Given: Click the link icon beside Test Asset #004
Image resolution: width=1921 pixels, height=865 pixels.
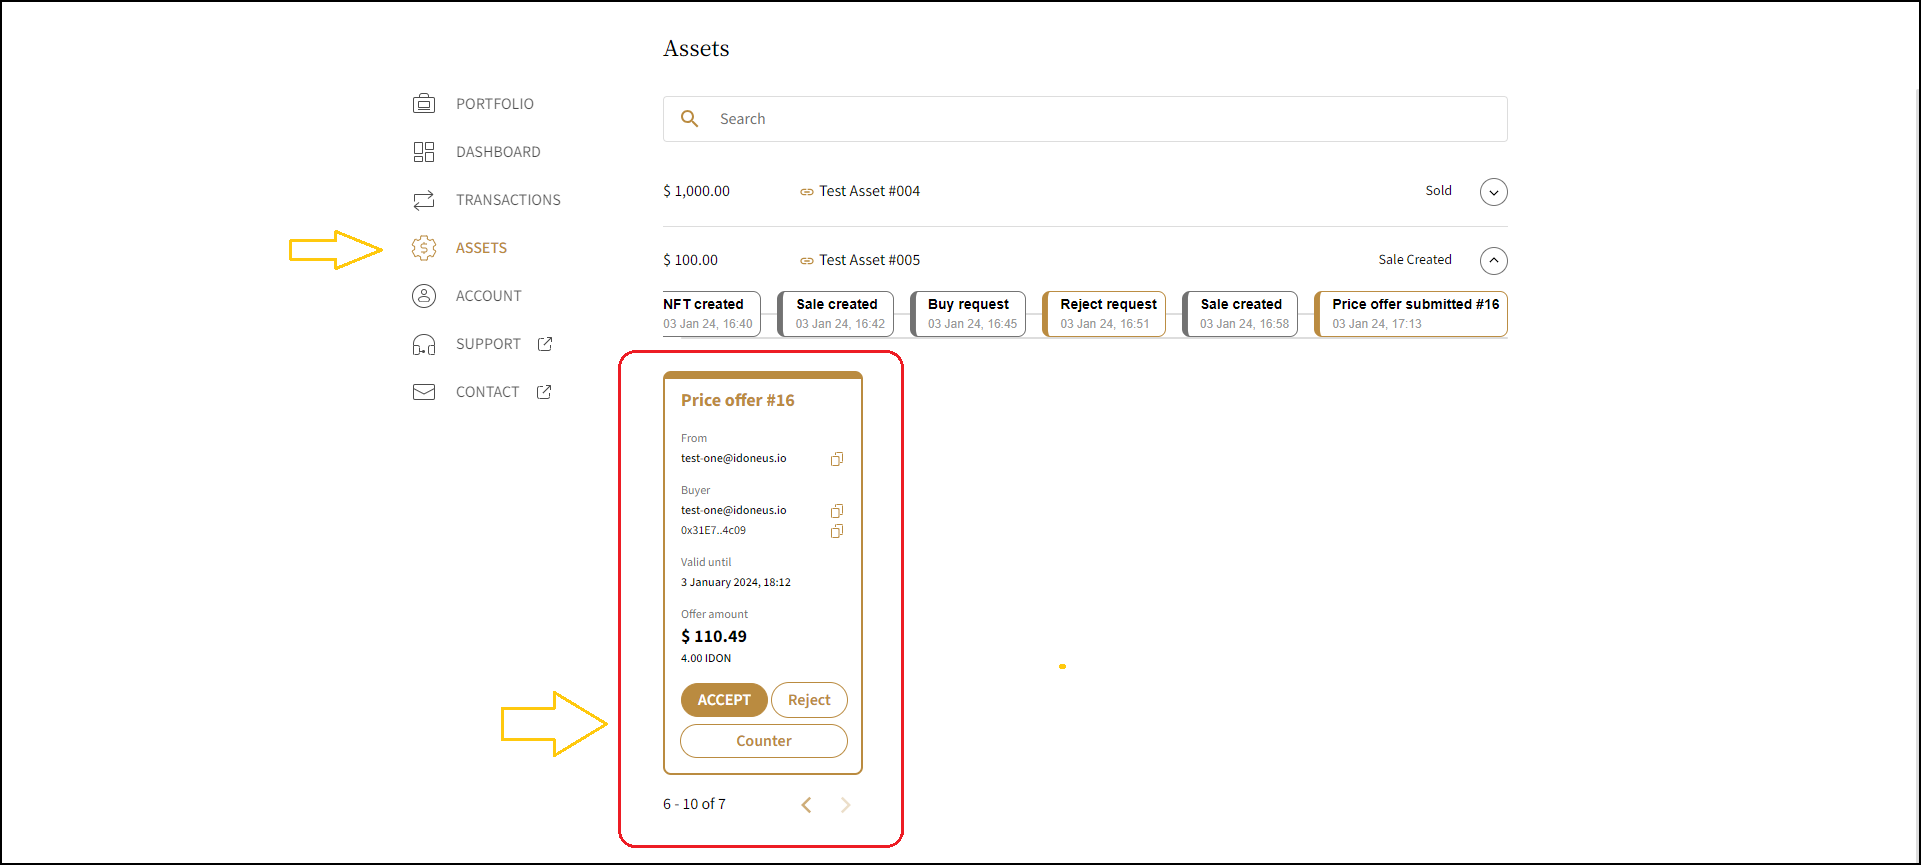Looking at the screenshot, I should (806, 192).
